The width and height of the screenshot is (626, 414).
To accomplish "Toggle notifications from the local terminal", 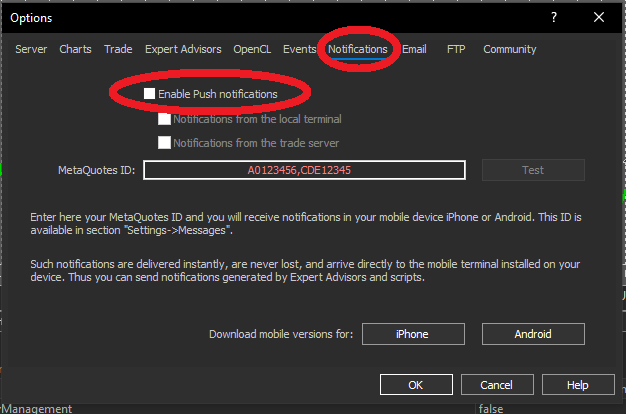I will 164,119.
